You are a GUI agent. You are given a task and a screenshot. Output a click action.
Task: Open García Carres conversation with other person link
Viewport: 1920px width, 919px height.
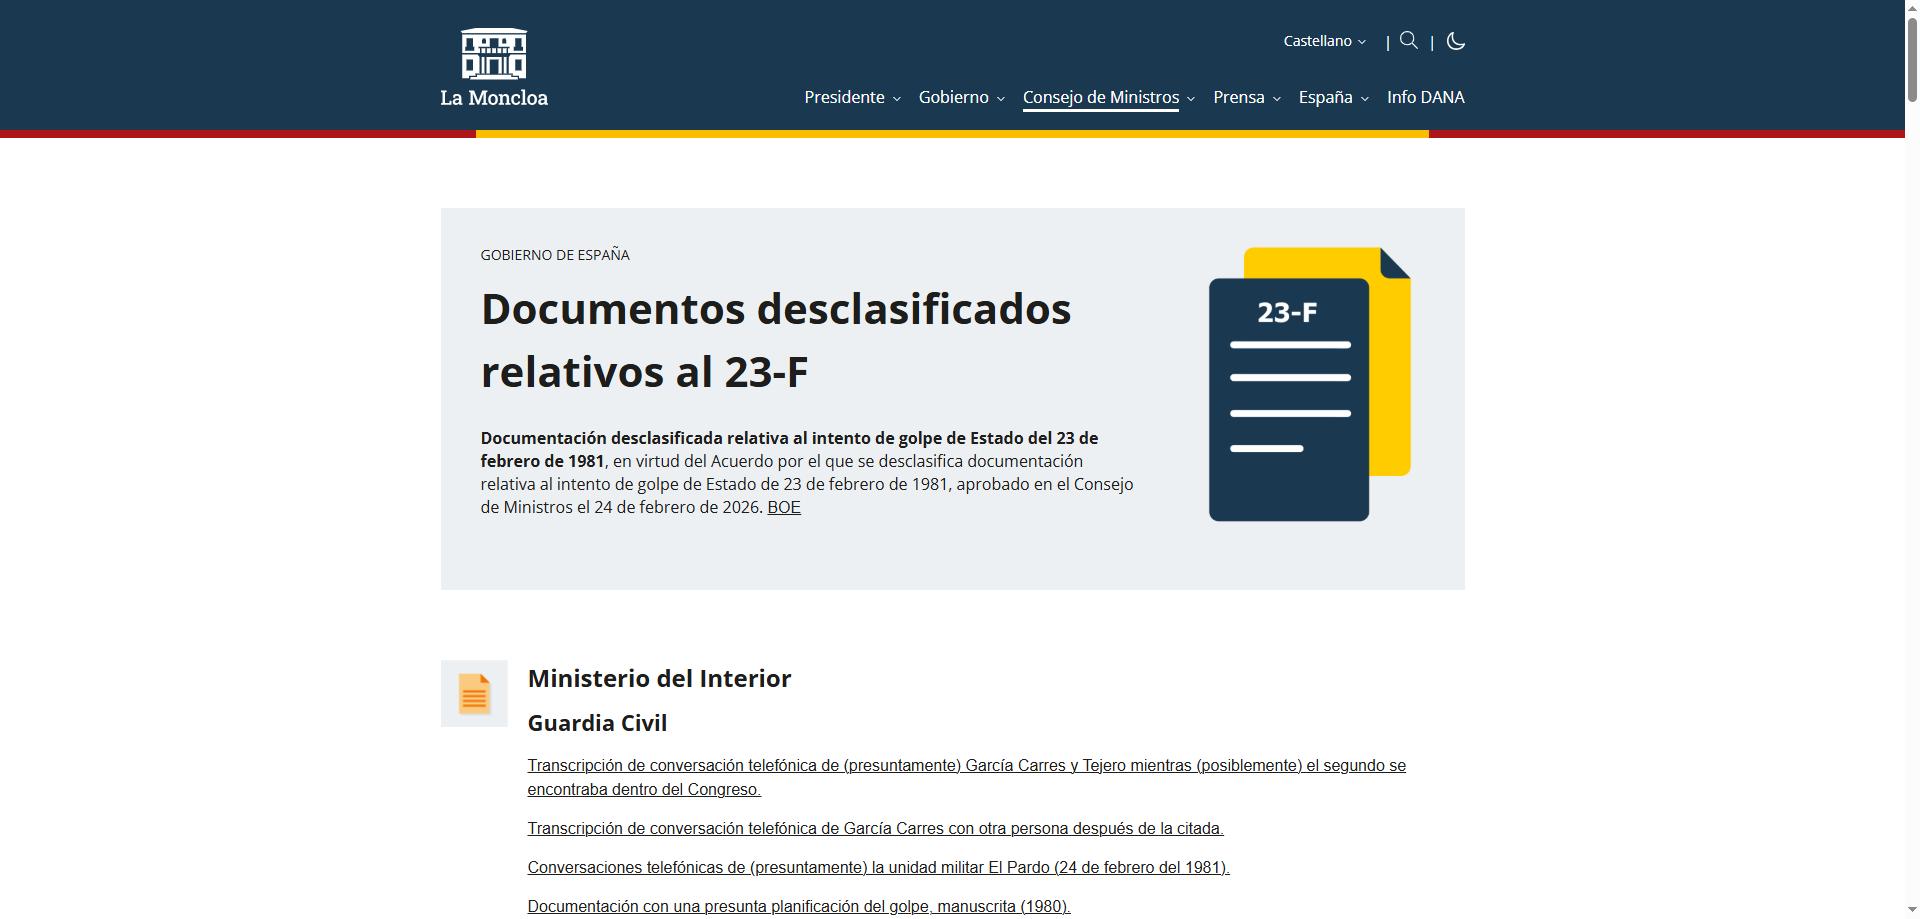[x=875, y=829]
